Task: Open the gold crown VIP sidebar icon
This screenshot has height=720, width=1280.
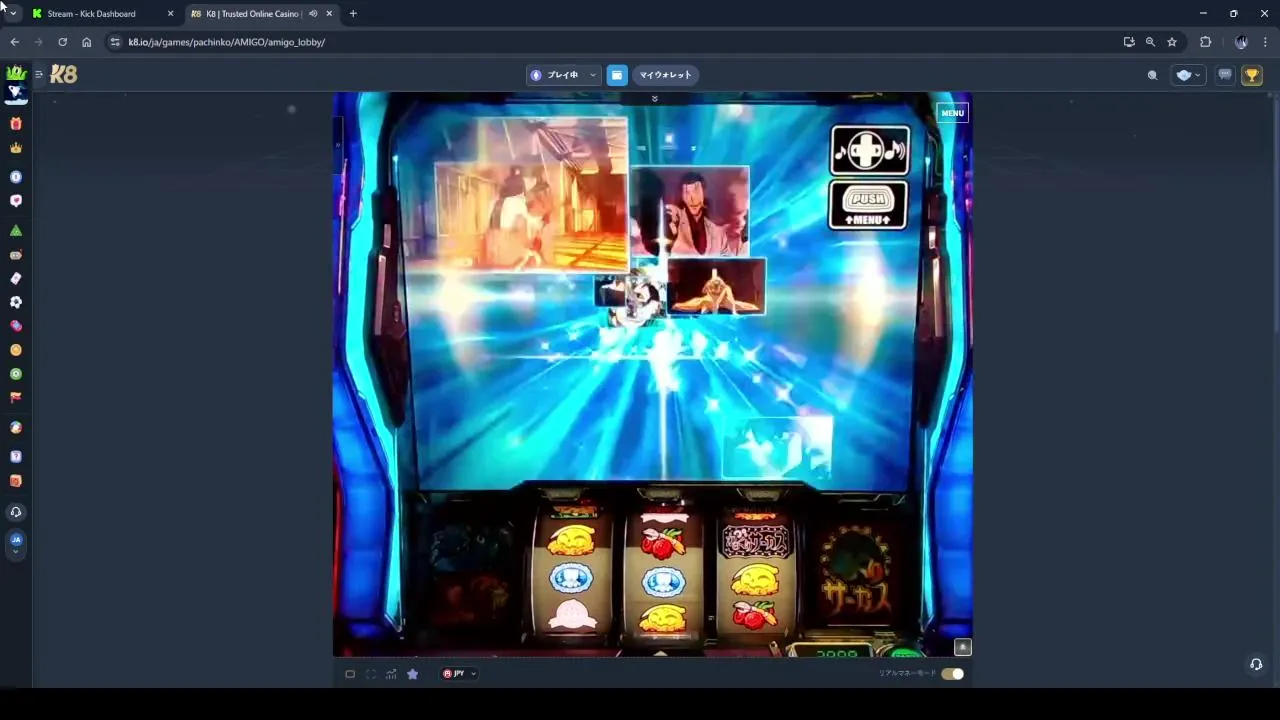Action: point(15,148)
